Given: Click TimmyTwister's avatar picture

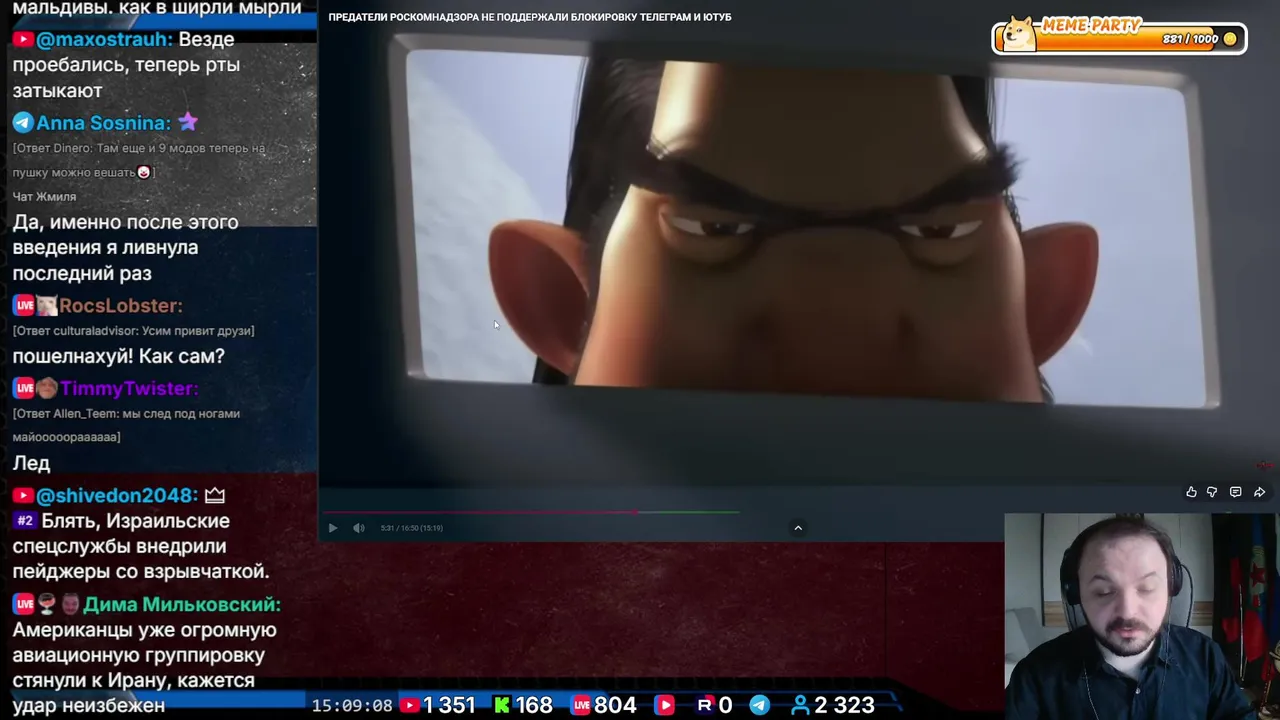Looking at the screenshot, I should tap(46, 389).
